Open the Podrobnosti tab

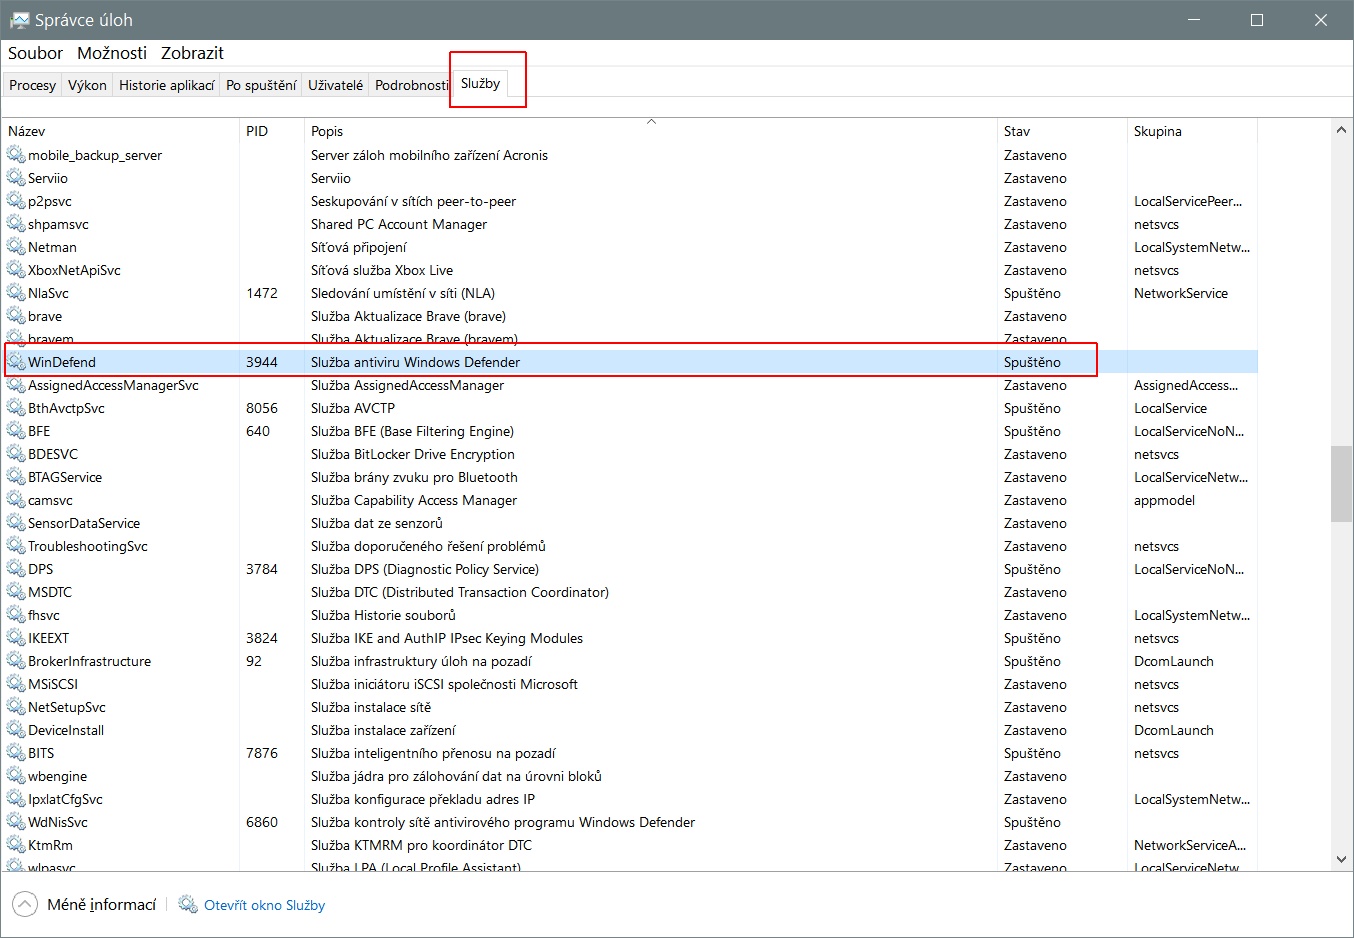point(411,85)
